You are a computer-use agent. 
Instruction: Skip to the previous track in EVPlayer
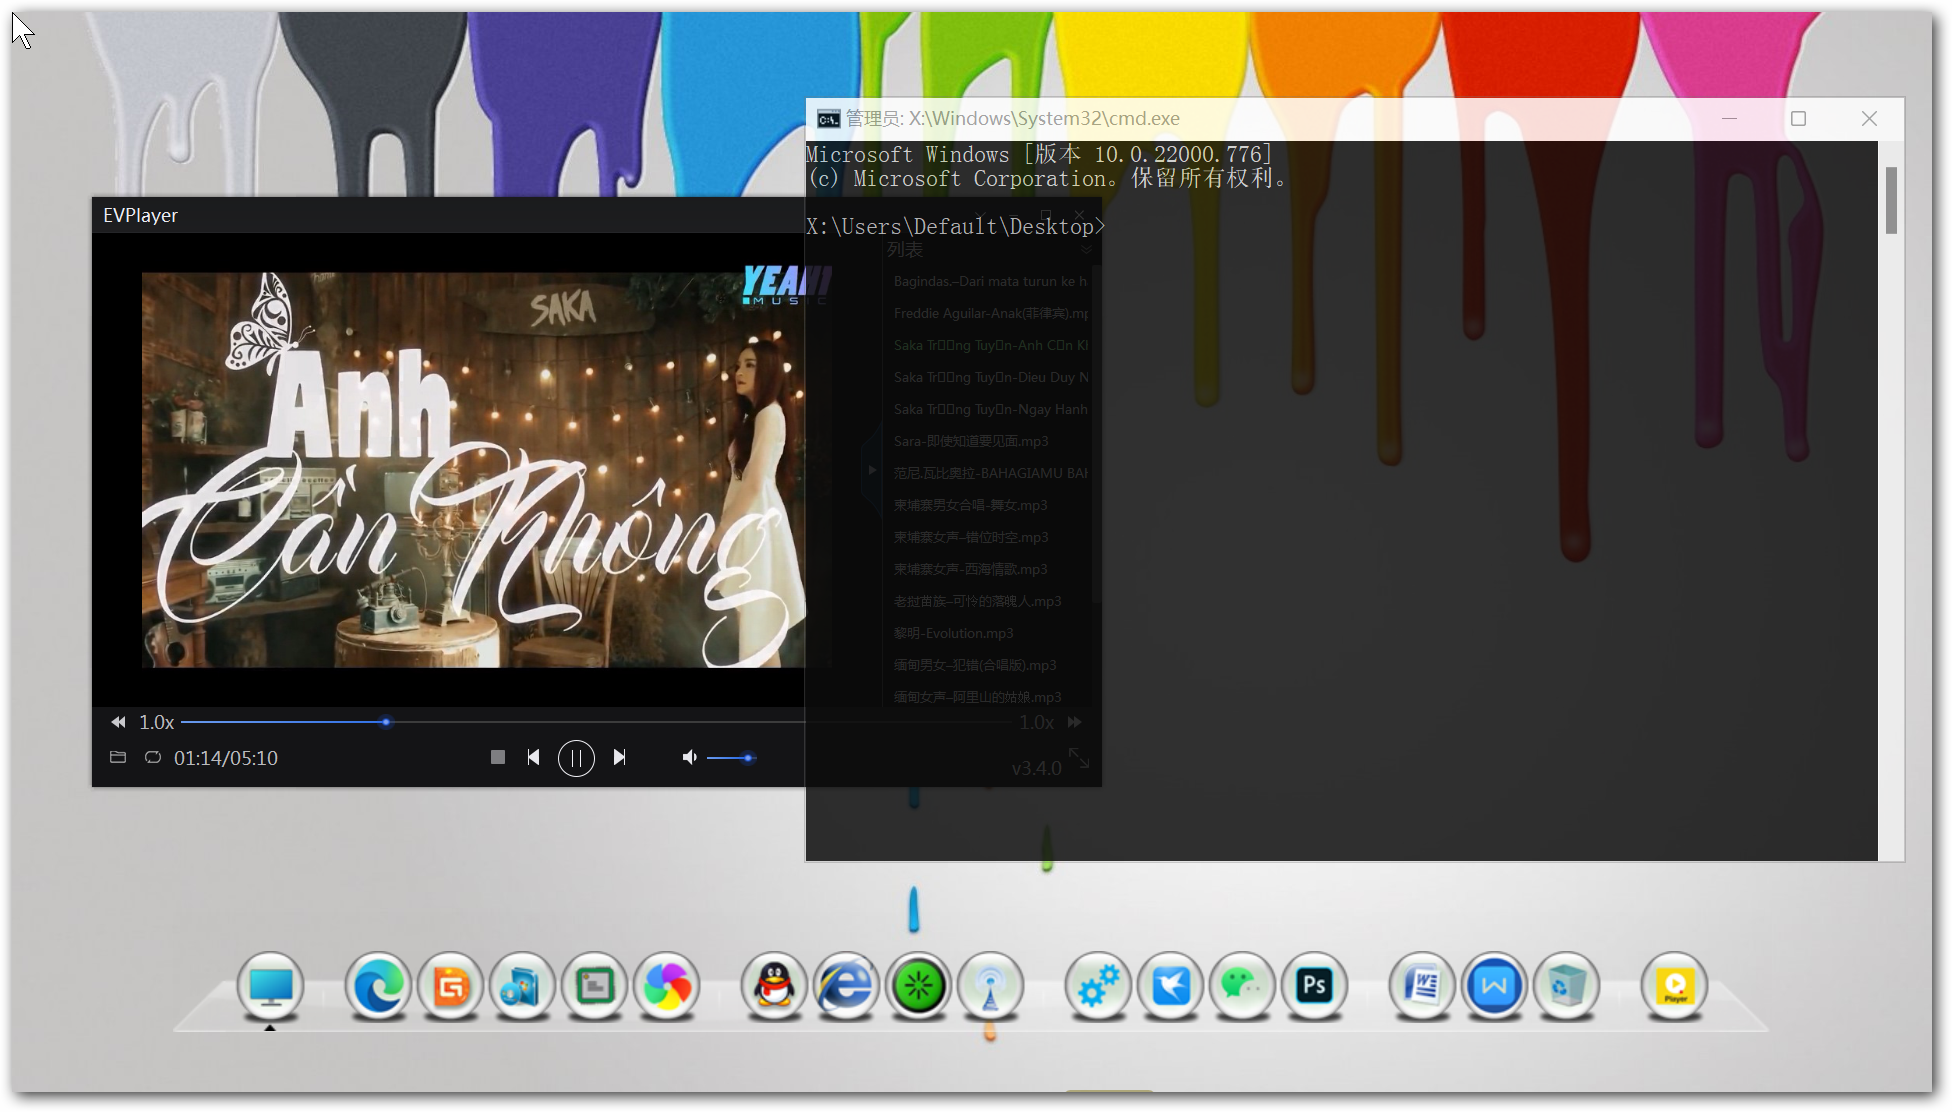click(534, 757)
